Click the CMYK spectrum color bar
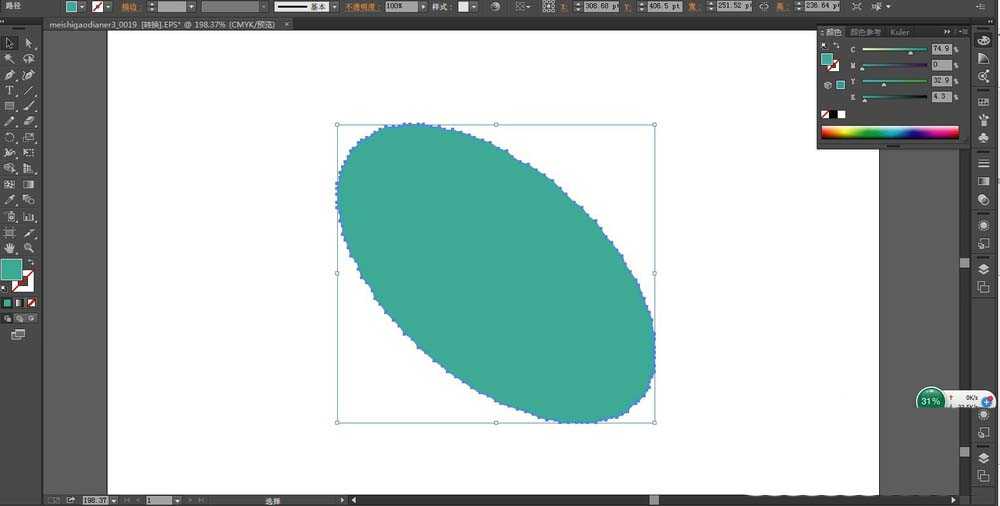 click(x=889, y=132)
